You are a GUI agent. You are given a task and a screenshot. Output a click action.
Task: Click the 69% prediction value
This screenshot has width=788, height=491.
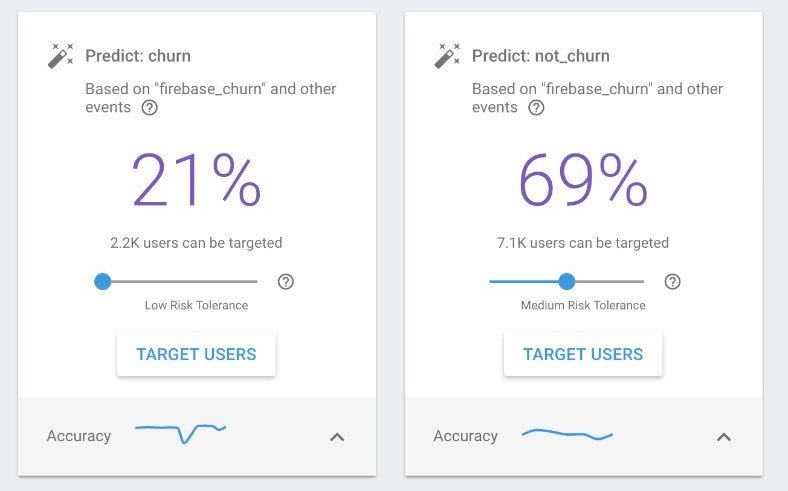[x=583, y=180]
